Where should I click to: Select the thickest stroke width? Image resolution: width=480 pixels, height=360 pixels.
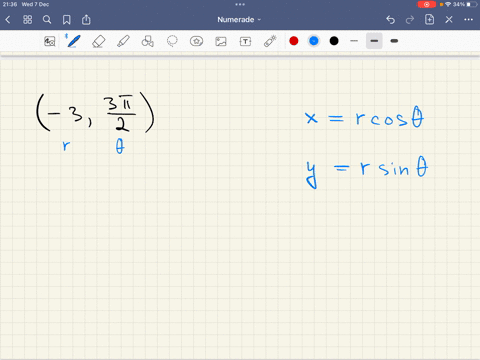tap(394, 41)
